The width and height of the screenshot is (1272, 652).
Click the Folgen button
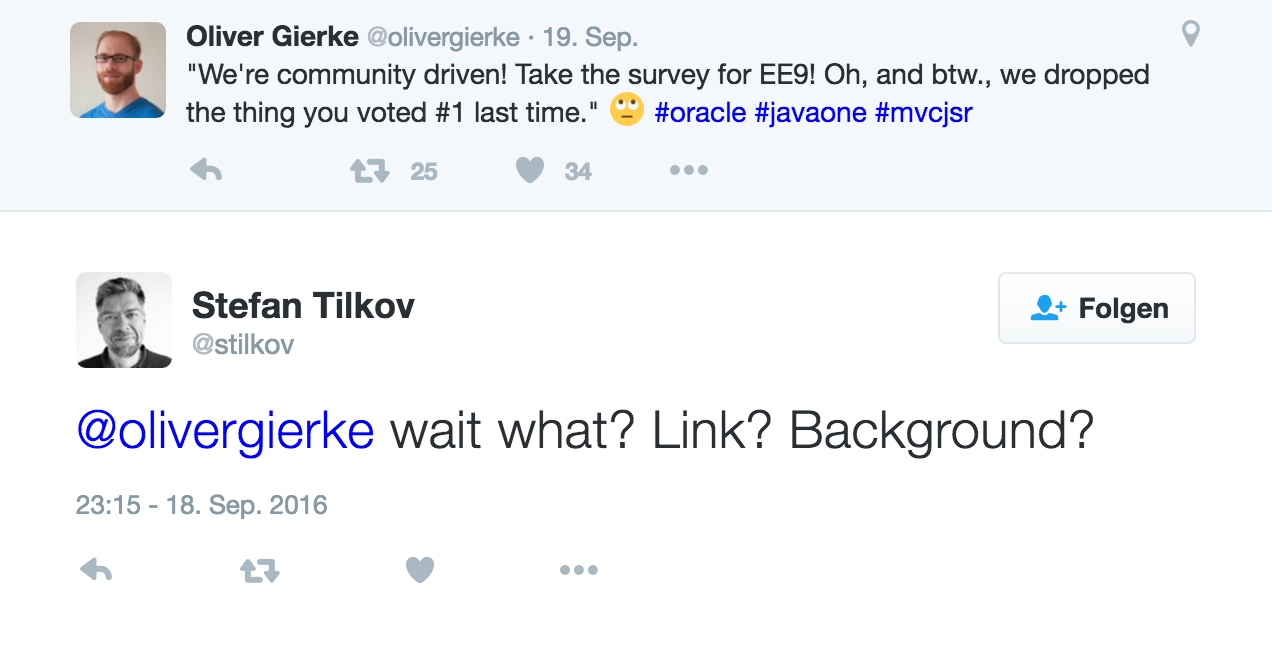(1097, 308)
